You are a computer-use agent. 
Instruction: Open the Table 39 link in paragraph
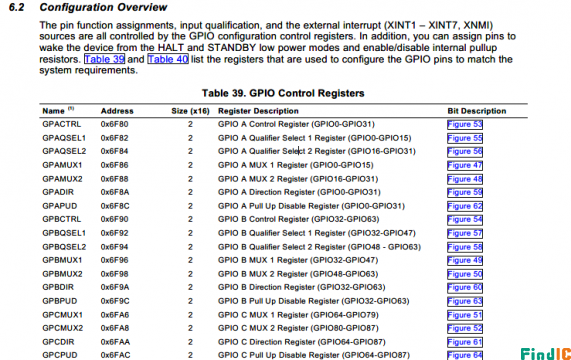click(105, 59)
